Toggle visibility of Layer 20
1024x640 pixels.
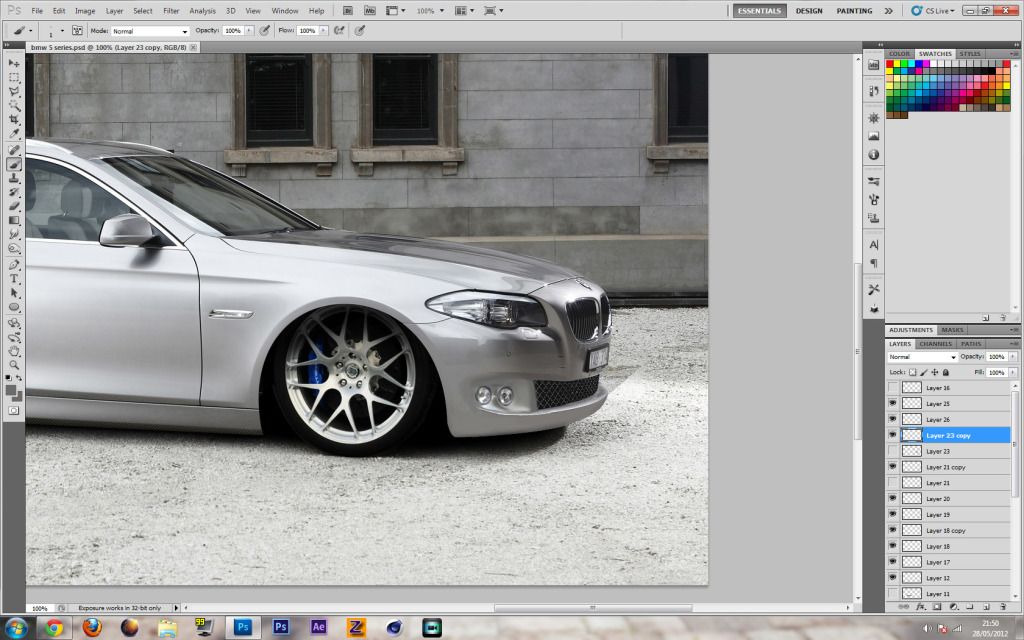tap(892, 498)
